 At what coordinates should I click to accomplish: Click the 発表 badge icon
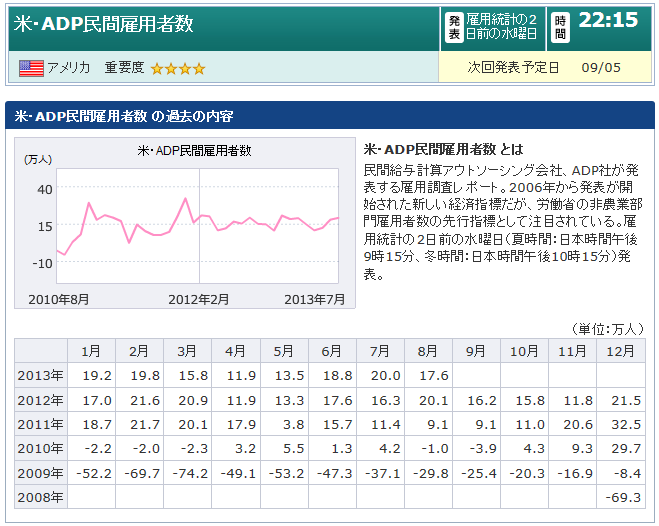tap(454, 27)
